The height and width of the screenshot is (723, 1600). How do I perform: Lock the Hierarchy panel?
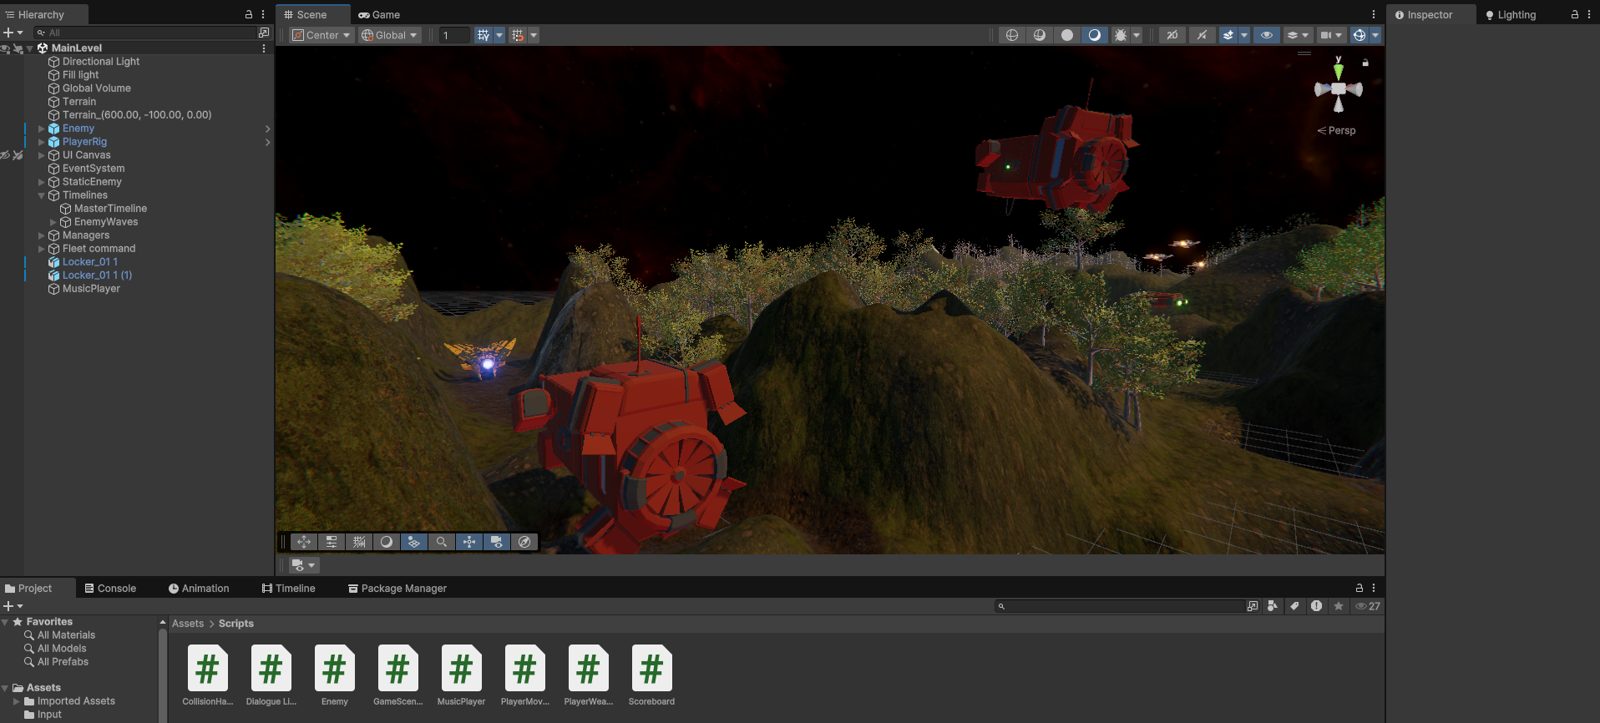(x=249, y=15)
